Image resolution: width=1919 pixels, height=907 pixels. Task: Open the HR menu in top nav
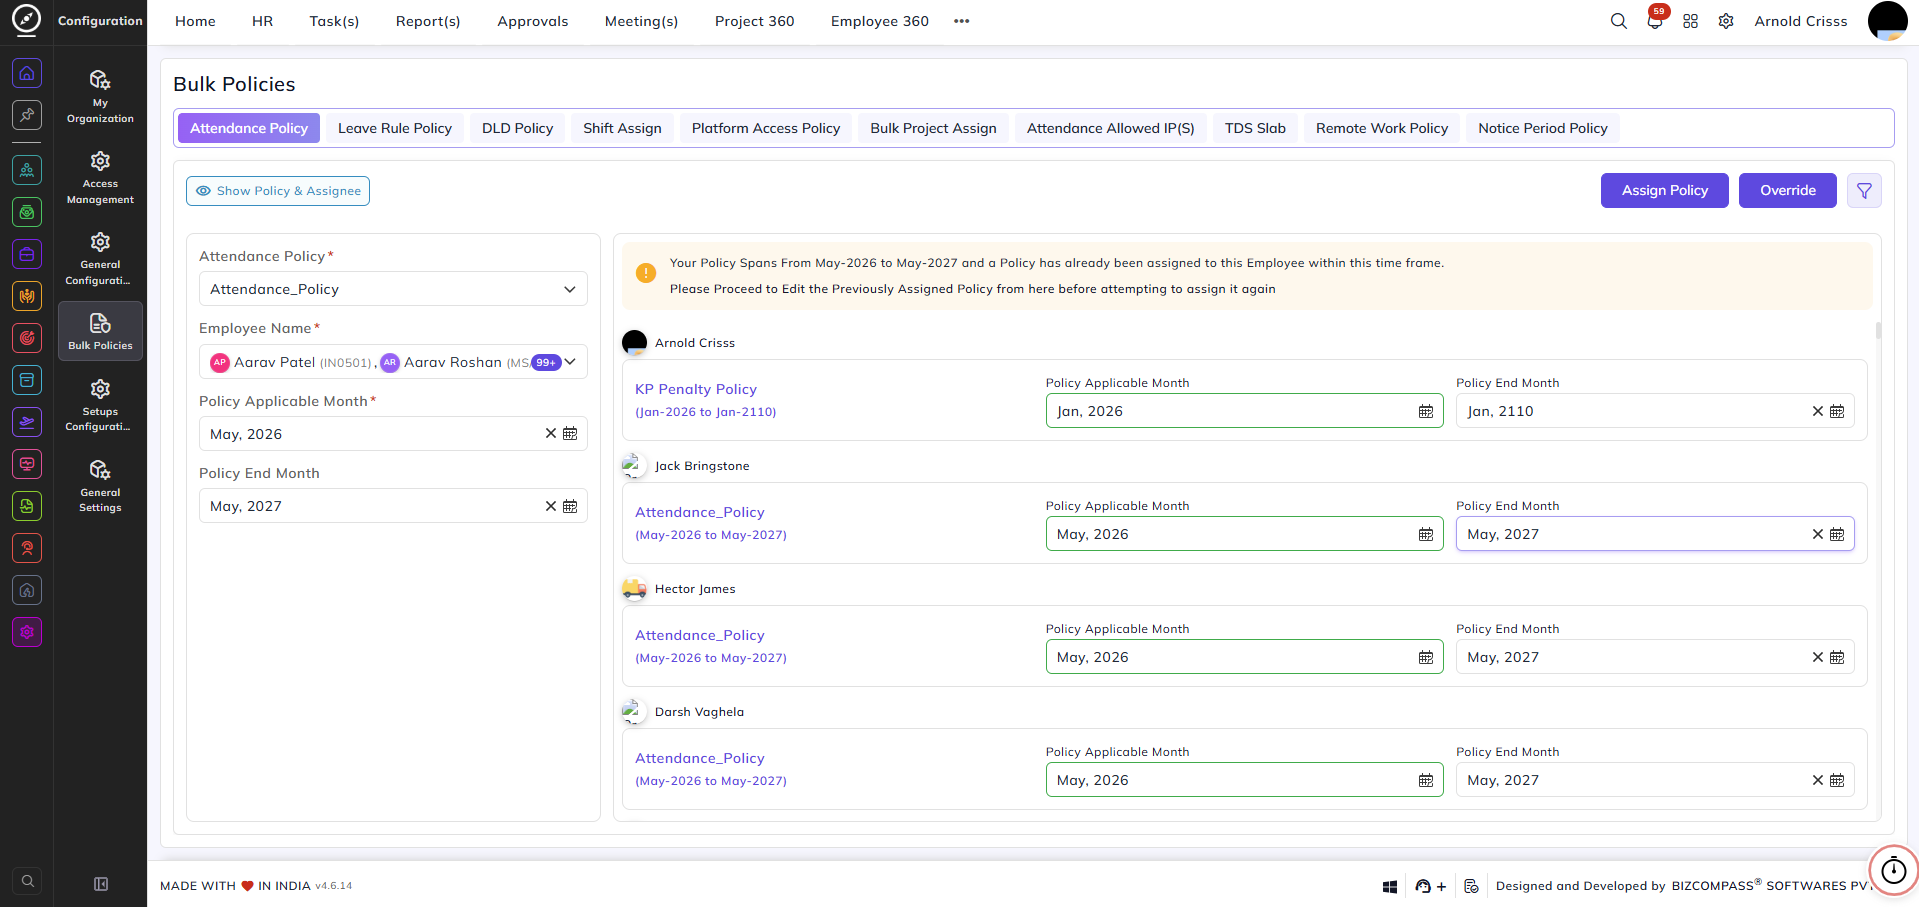pos(262,21)
